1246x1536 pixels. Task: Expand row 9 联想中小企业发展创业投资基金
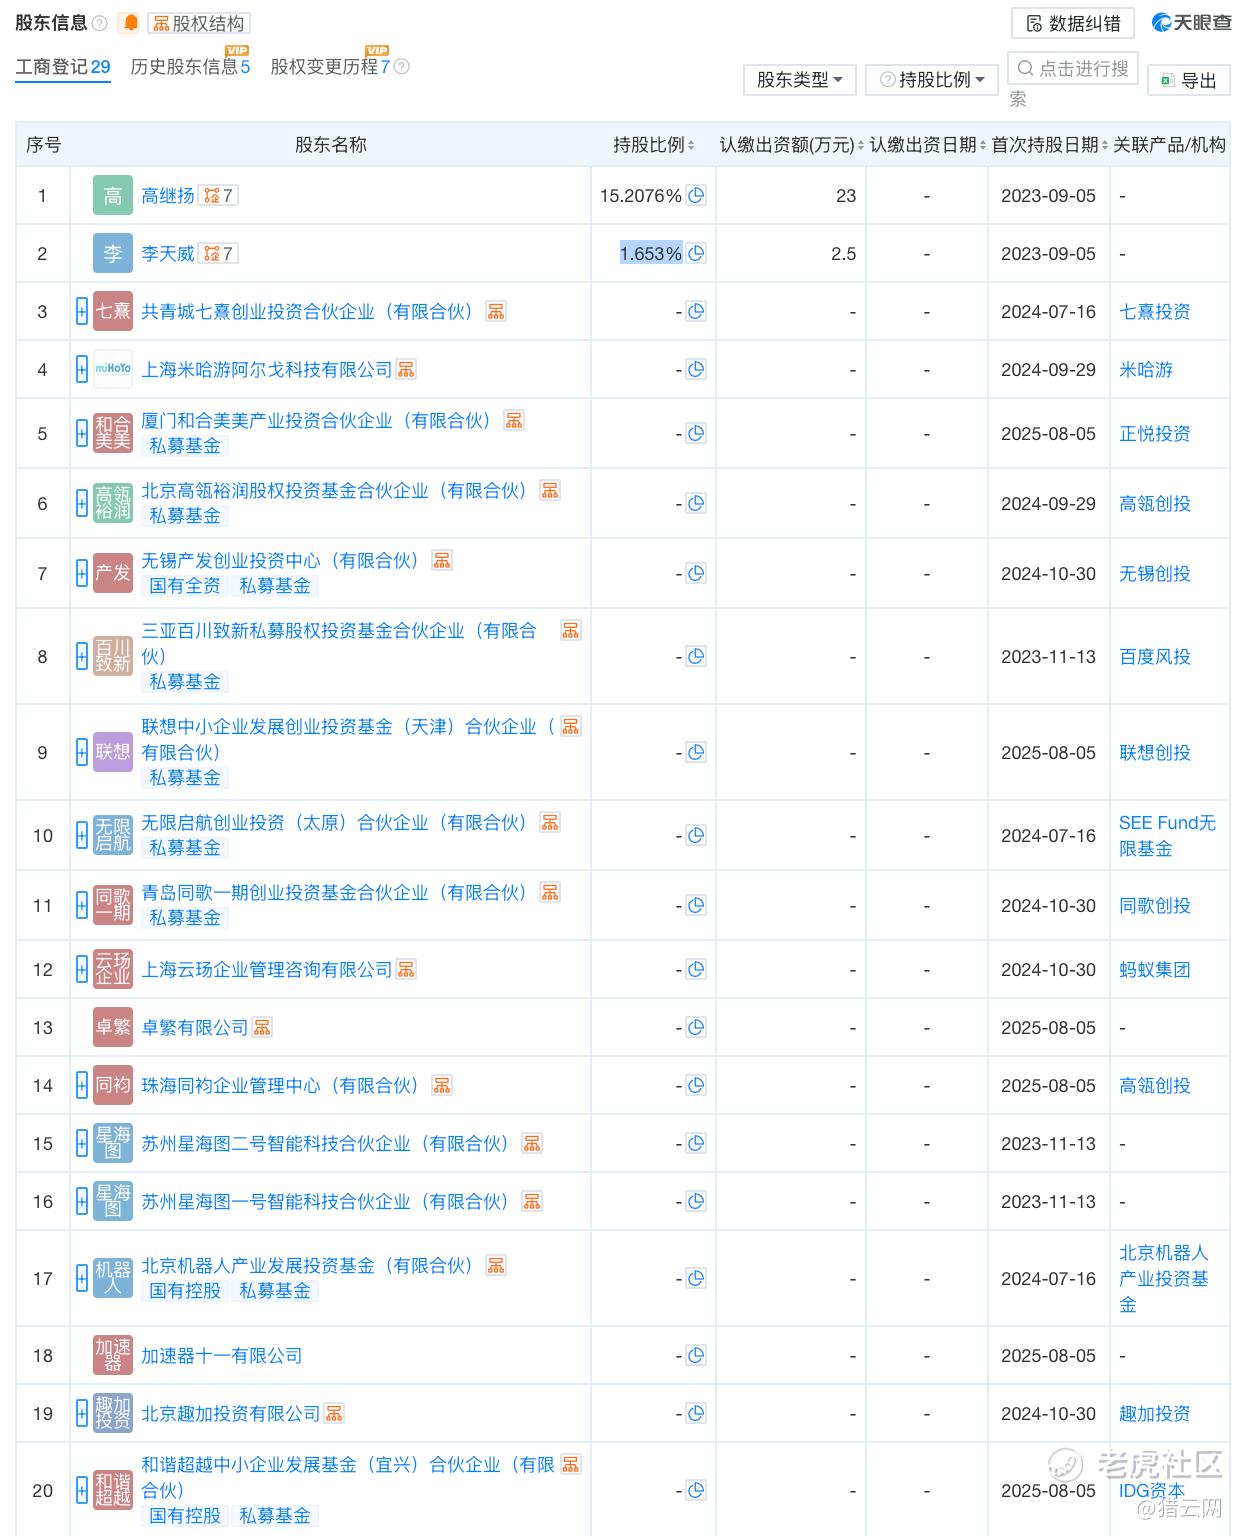82,753
